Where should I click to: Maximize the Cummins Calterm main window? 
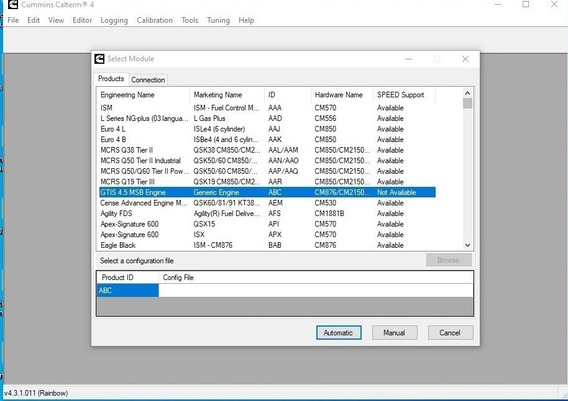pyautogui.click(x=526, y=4)
